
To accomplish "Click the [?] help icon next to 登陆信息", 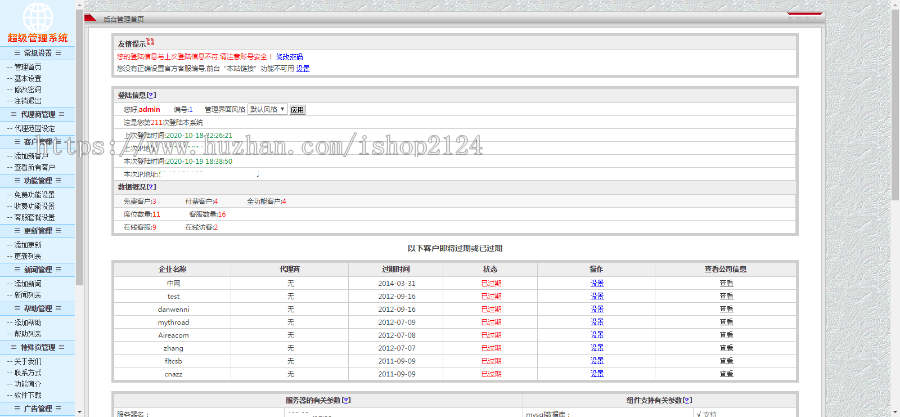I will tap(152, 95).
